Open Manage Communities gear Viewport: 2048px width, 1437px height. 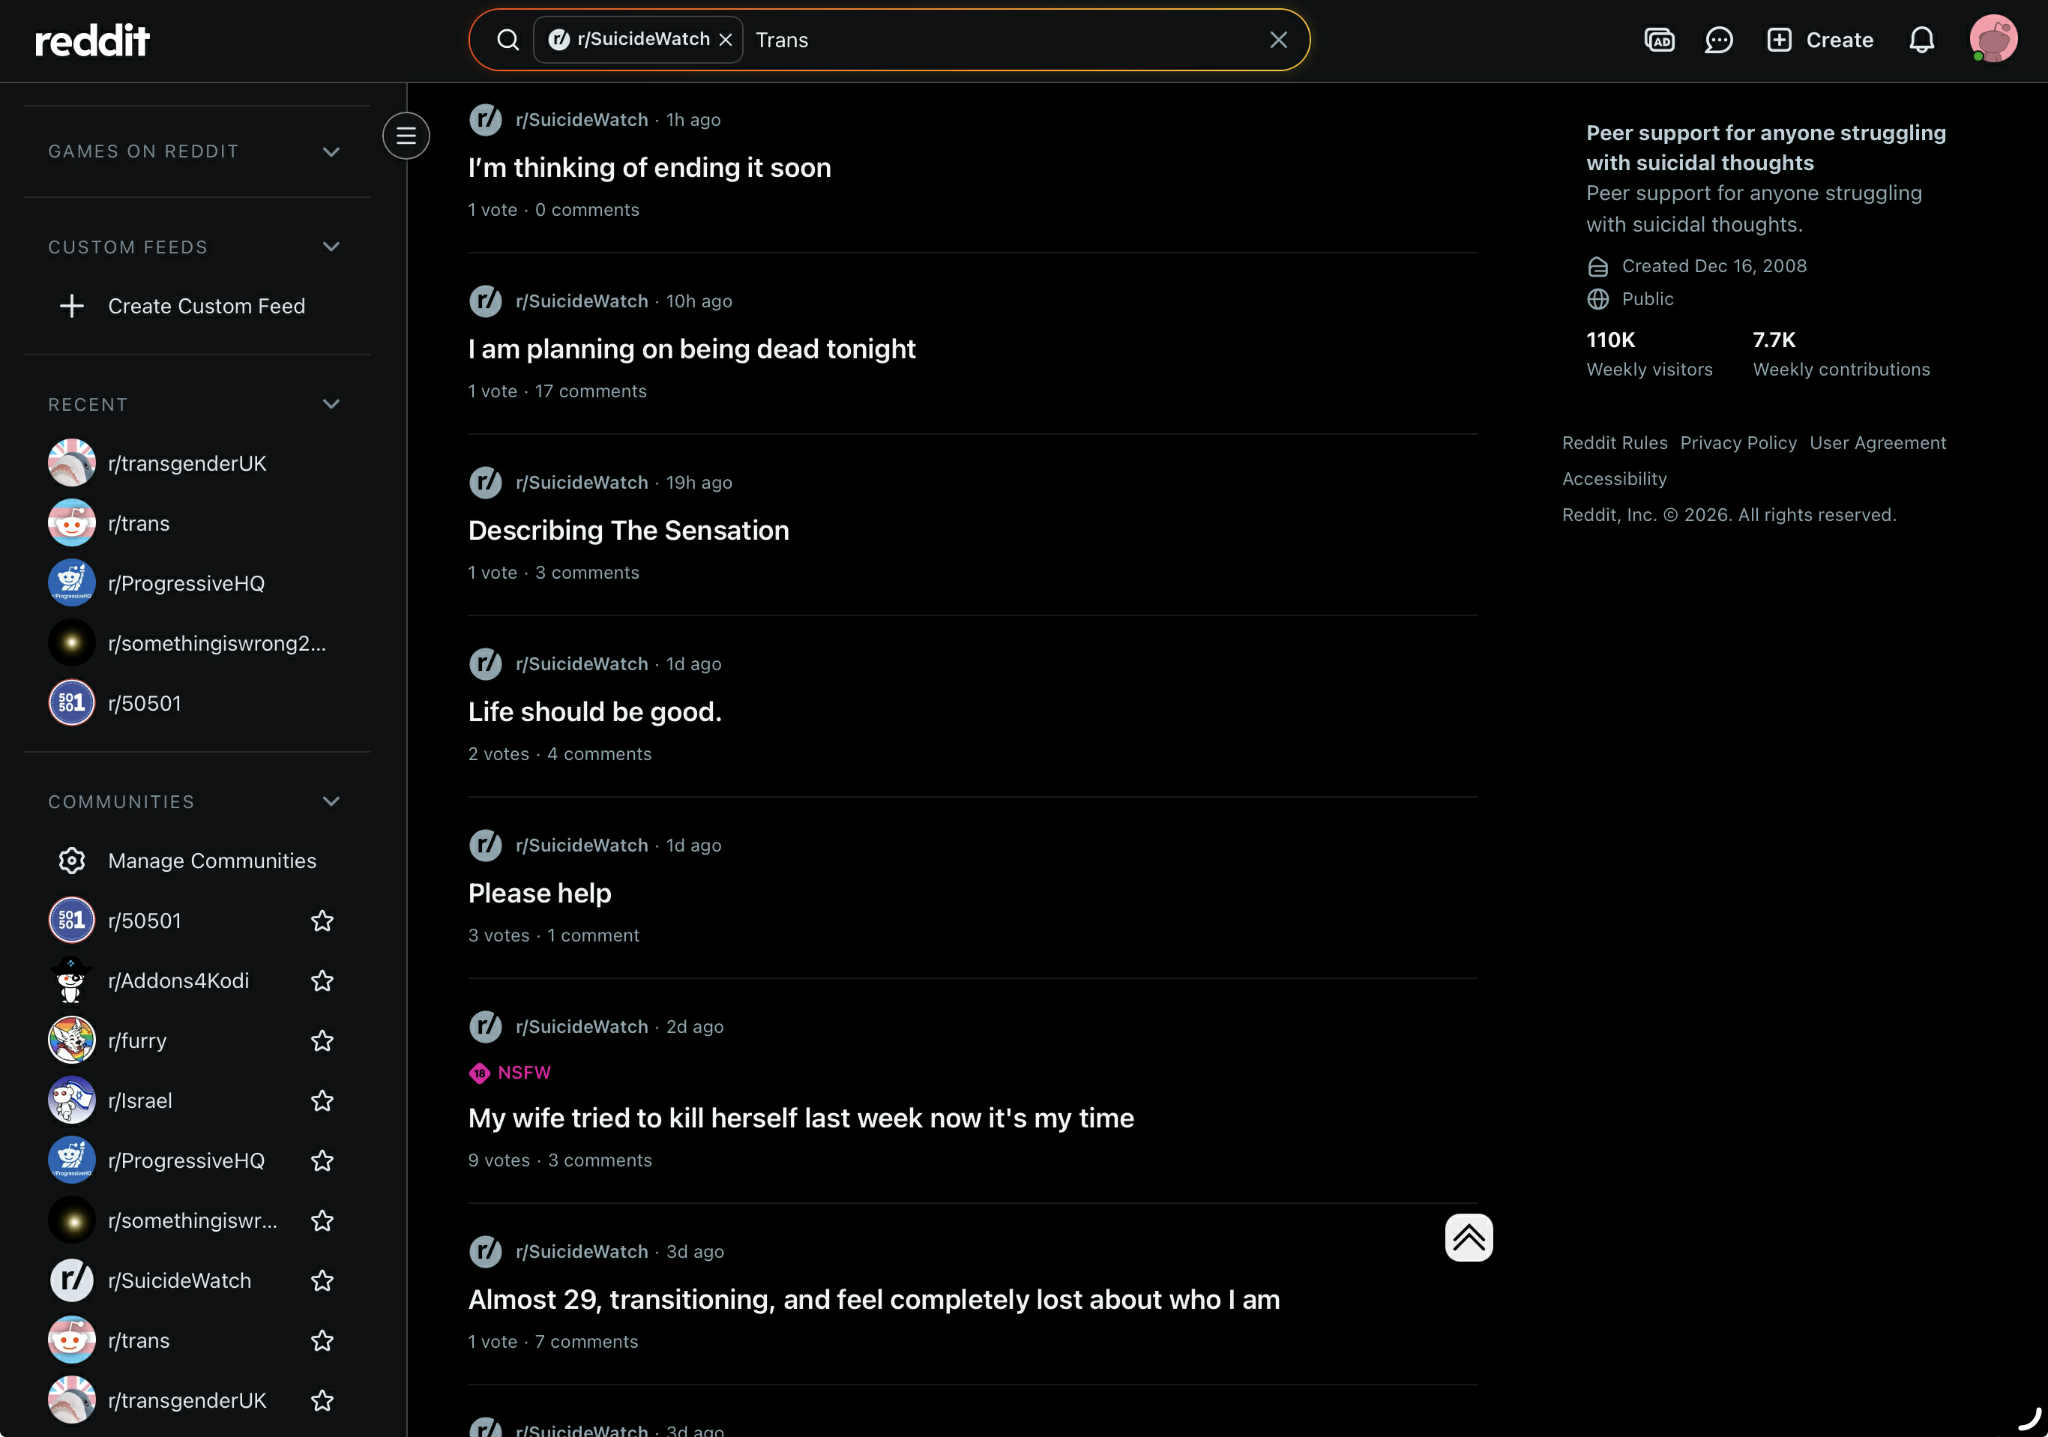[72, 860]
